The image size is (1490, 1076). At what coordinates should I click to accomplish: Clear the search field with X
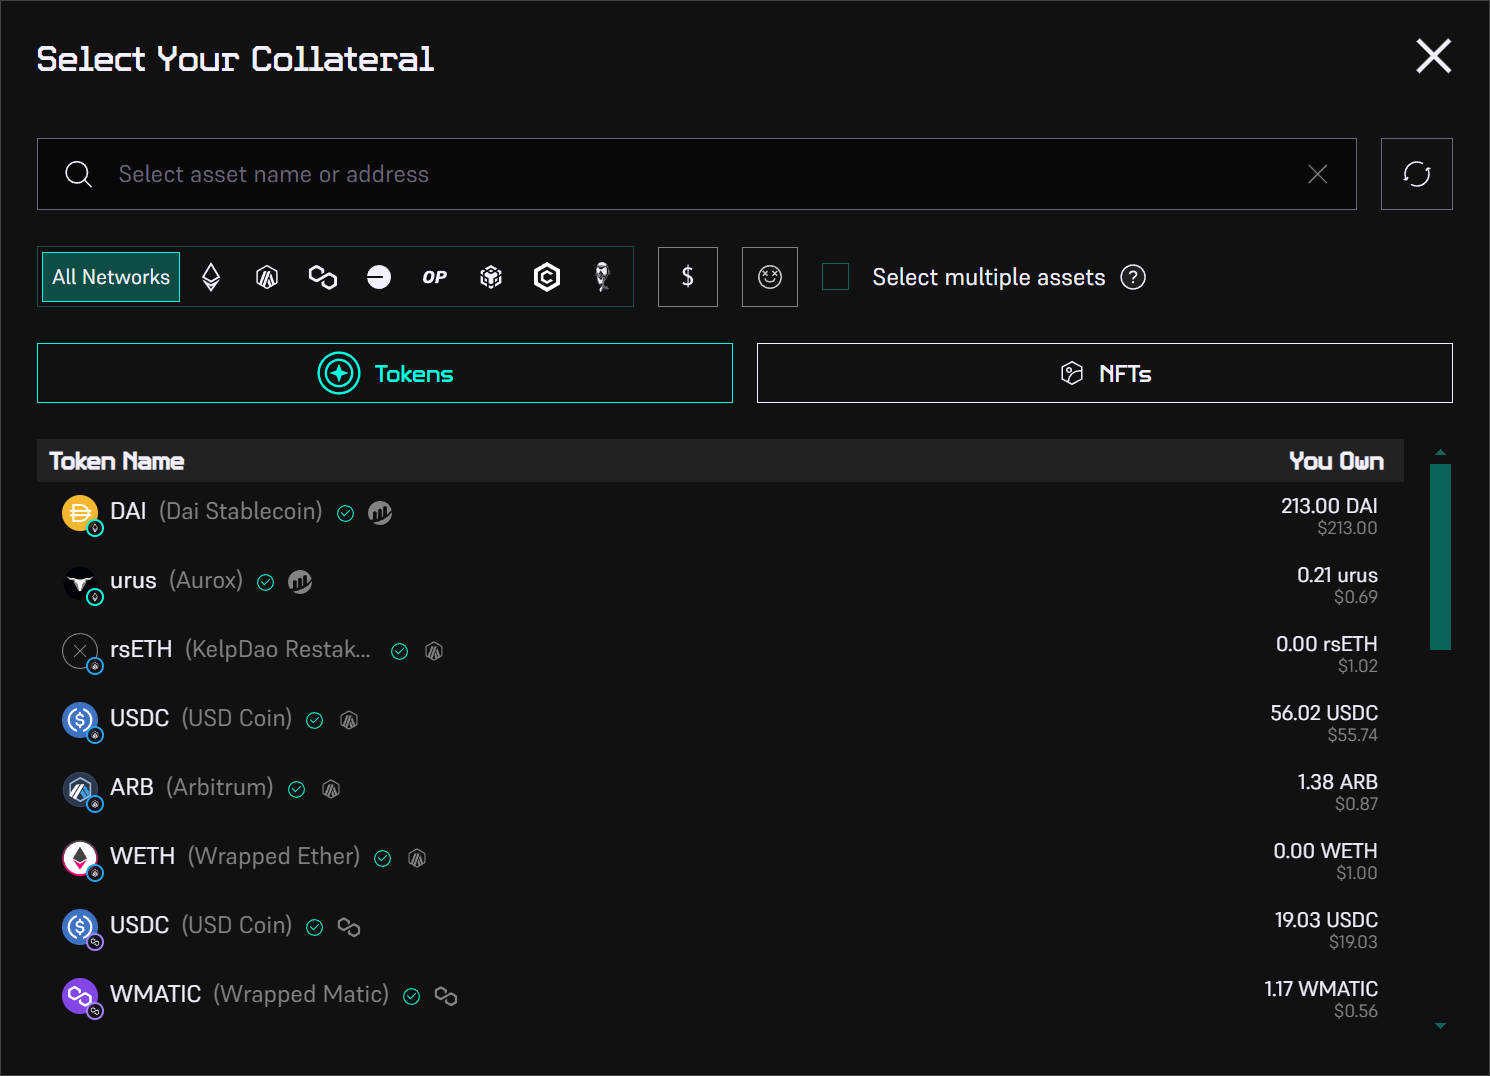tap(1318, 174)
